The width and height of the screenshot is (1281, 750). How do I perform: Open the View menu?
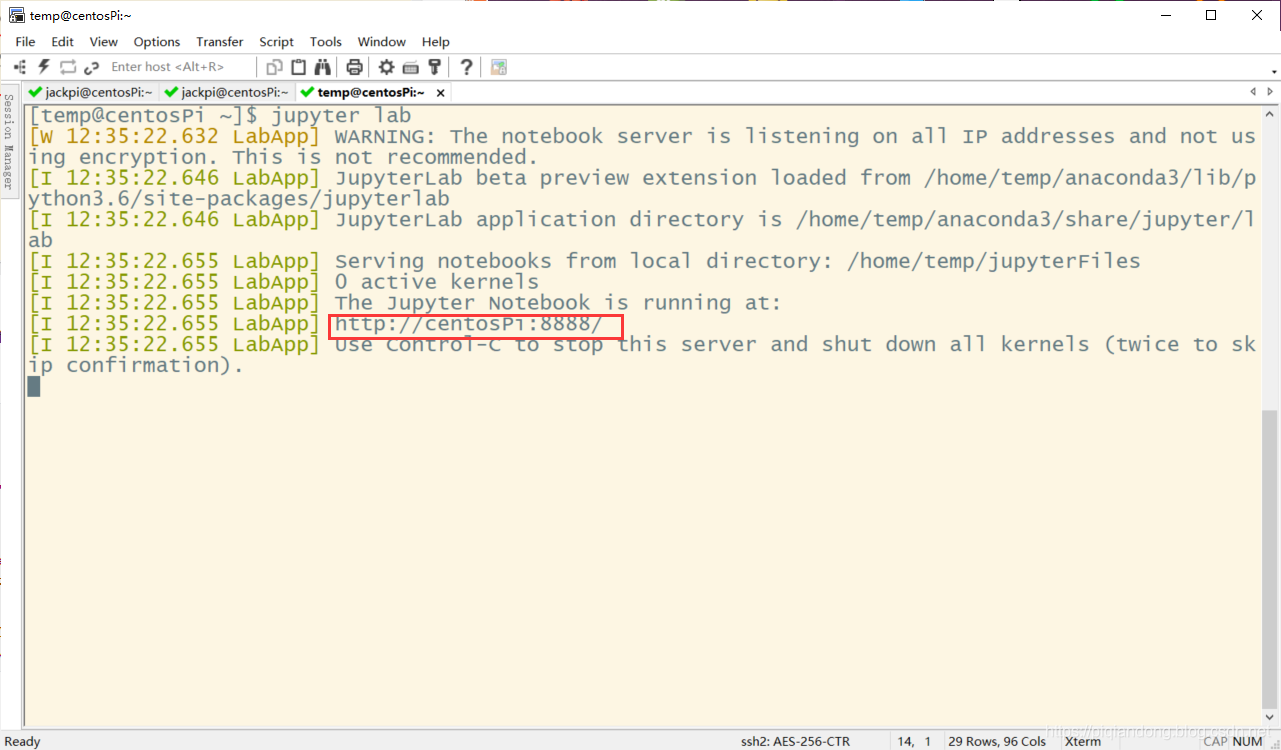(104, 42)
